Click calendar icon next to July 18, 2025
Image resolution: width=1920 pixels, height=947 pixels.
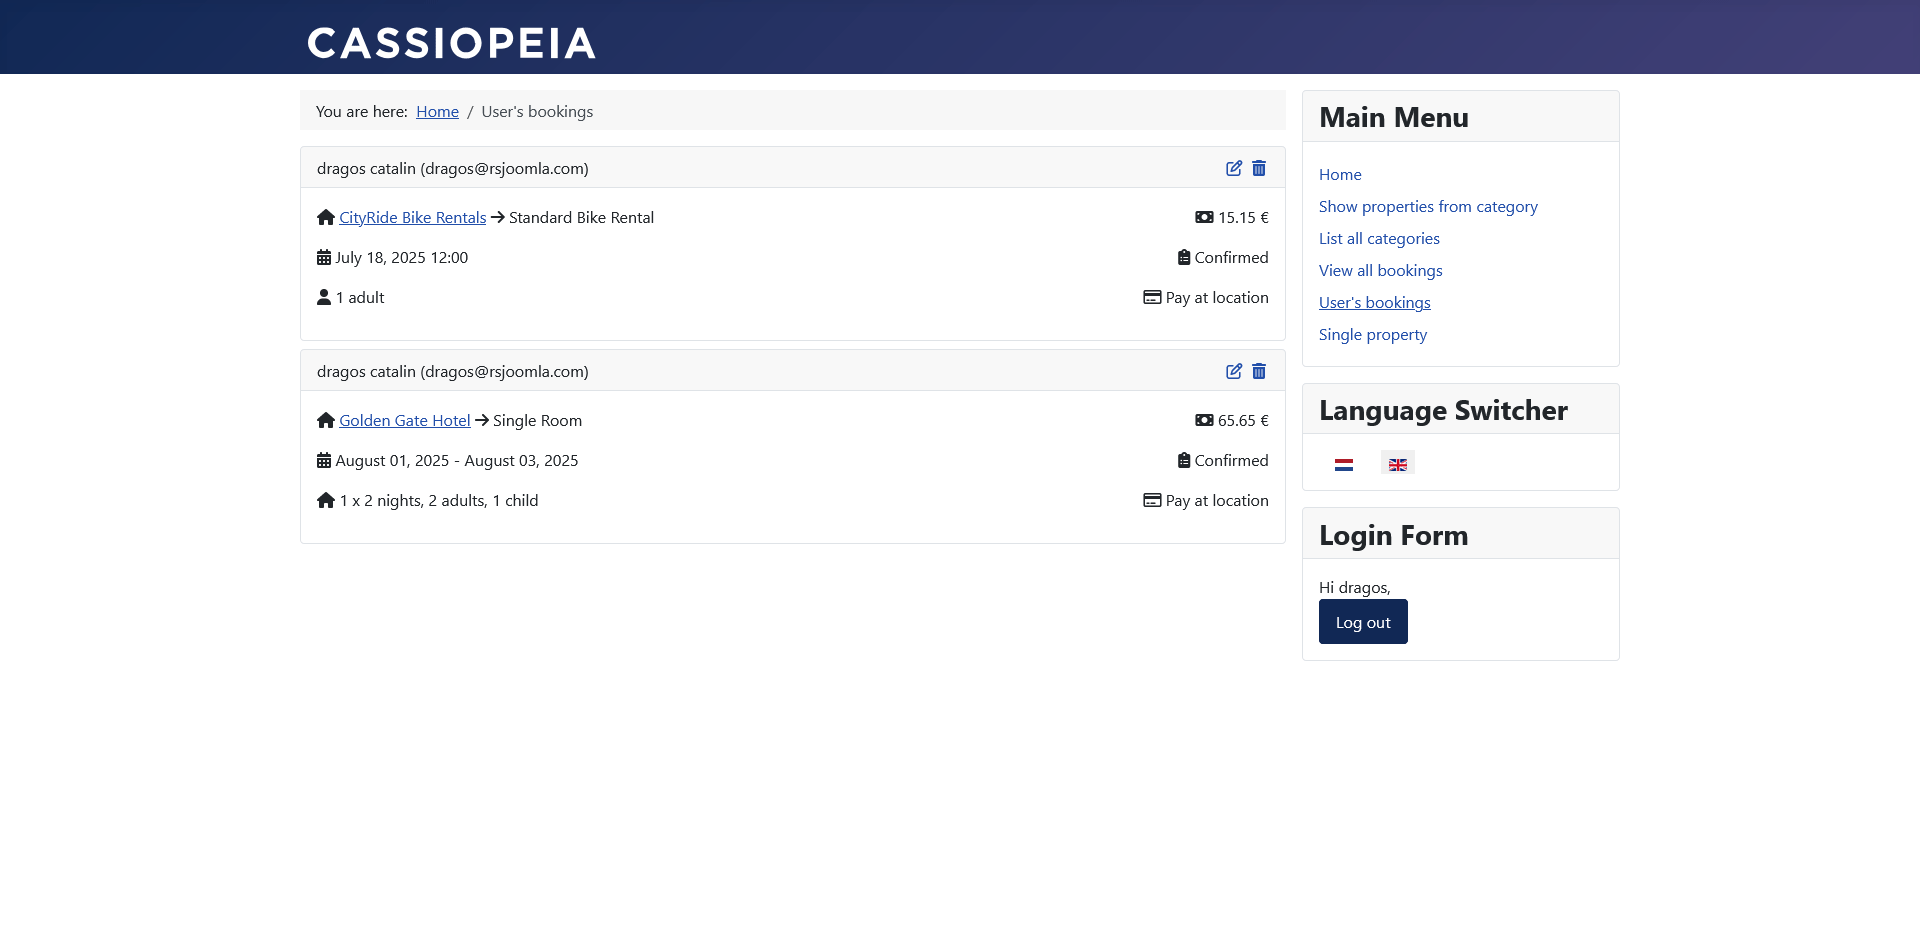pyautogui.click(x=324, y=257)
